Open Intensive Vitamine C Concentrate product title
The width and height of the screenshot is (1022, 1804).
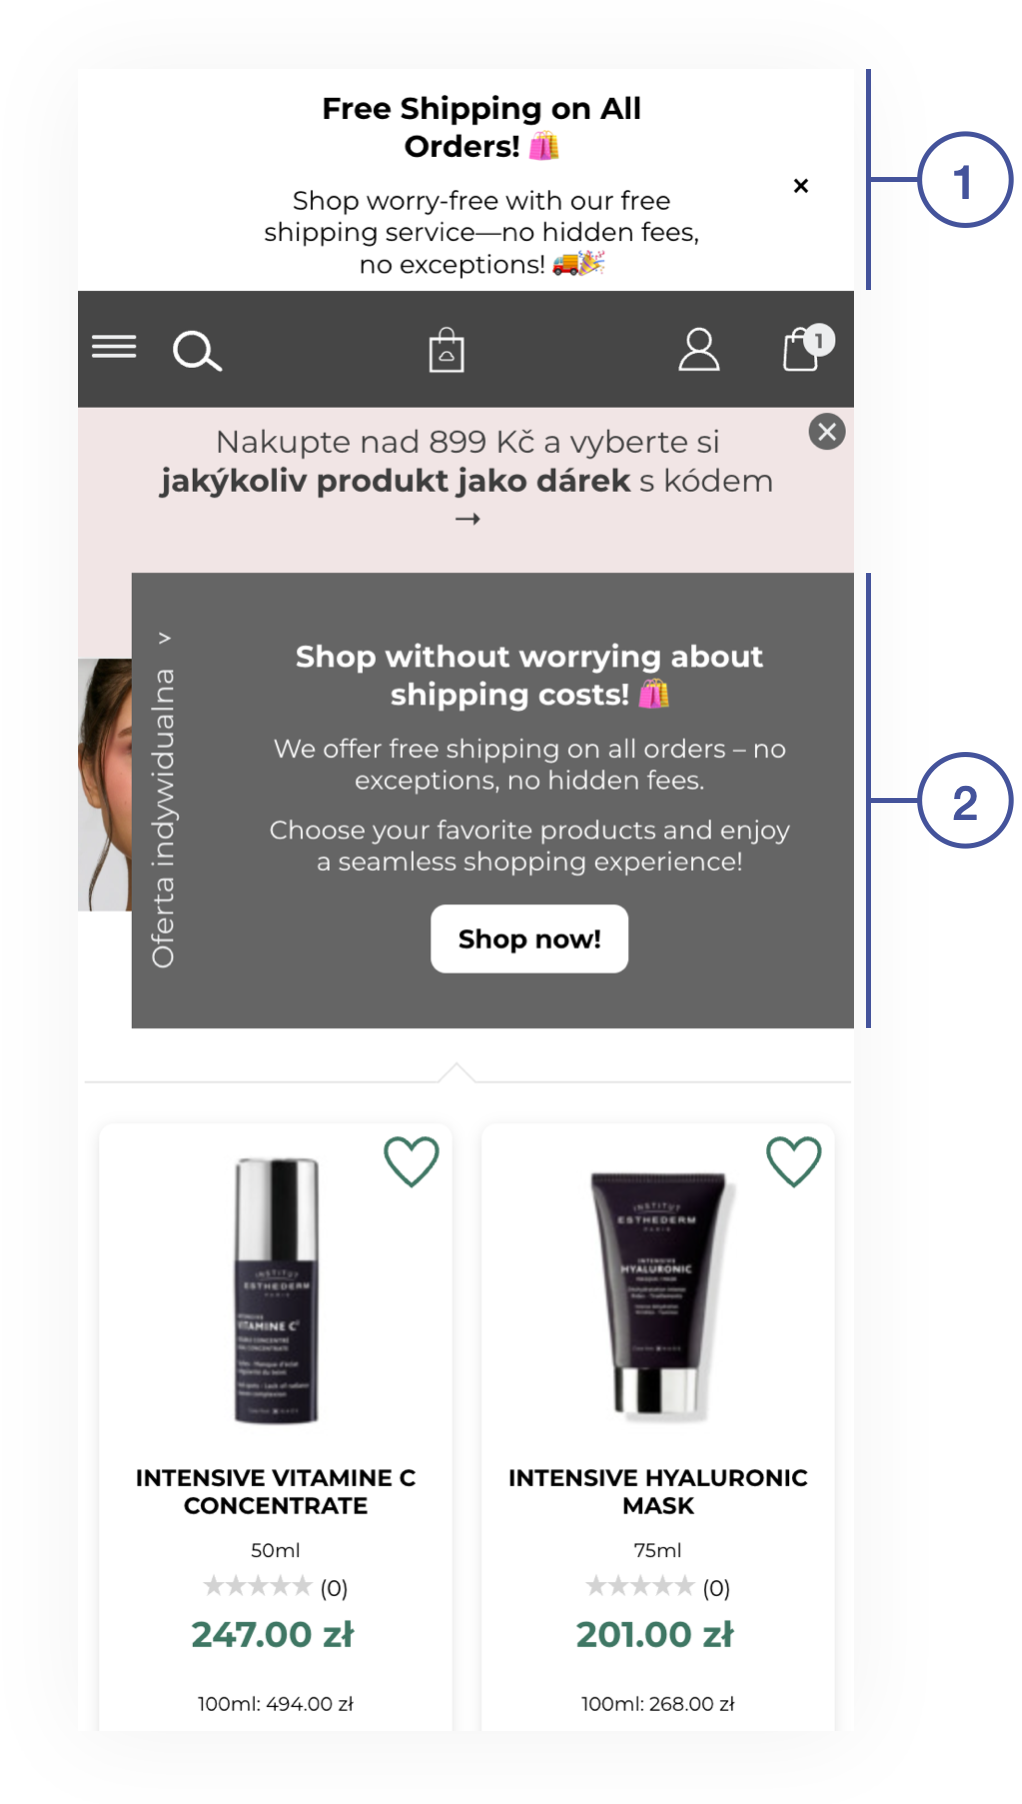(x=276, y=1491)
